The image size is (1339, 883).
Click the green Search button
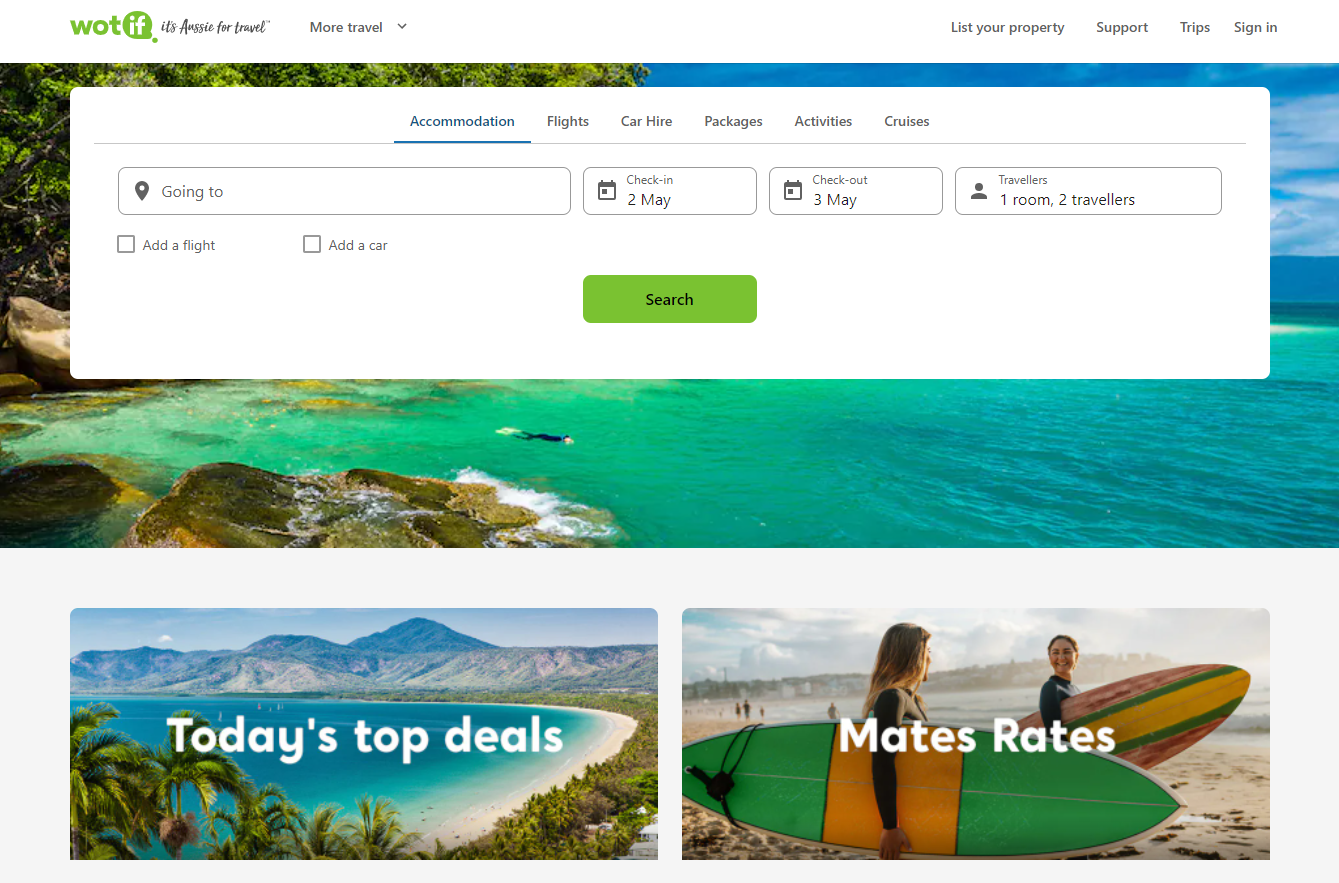(670, 299)
